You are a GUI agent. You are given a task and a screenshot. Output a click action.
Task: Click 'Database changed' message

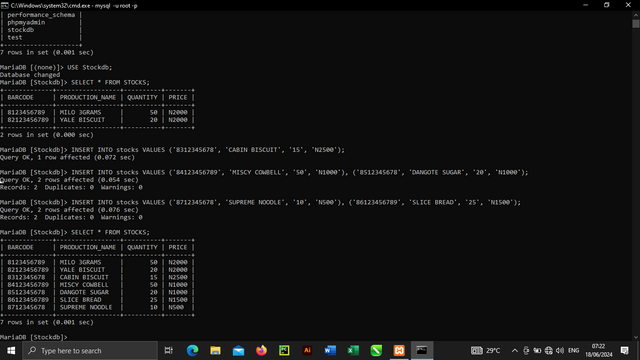coord(30,75)
